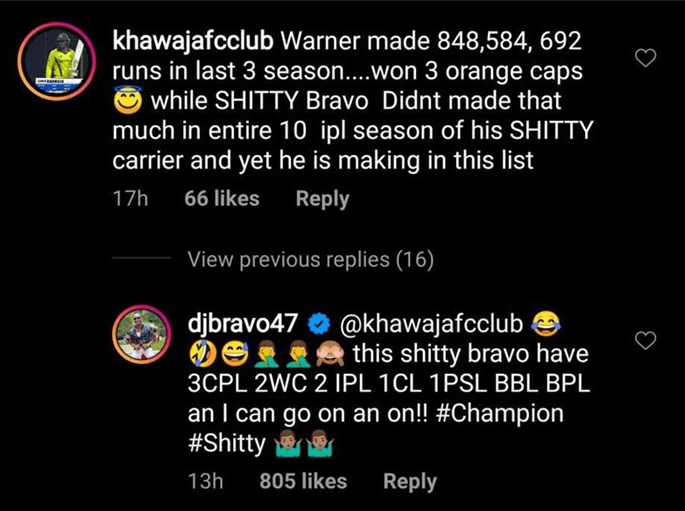This screenshot has height=511, width=685.
Task: Click the see-no-evil monkey emoji
Action: click(x=331, y=354)
